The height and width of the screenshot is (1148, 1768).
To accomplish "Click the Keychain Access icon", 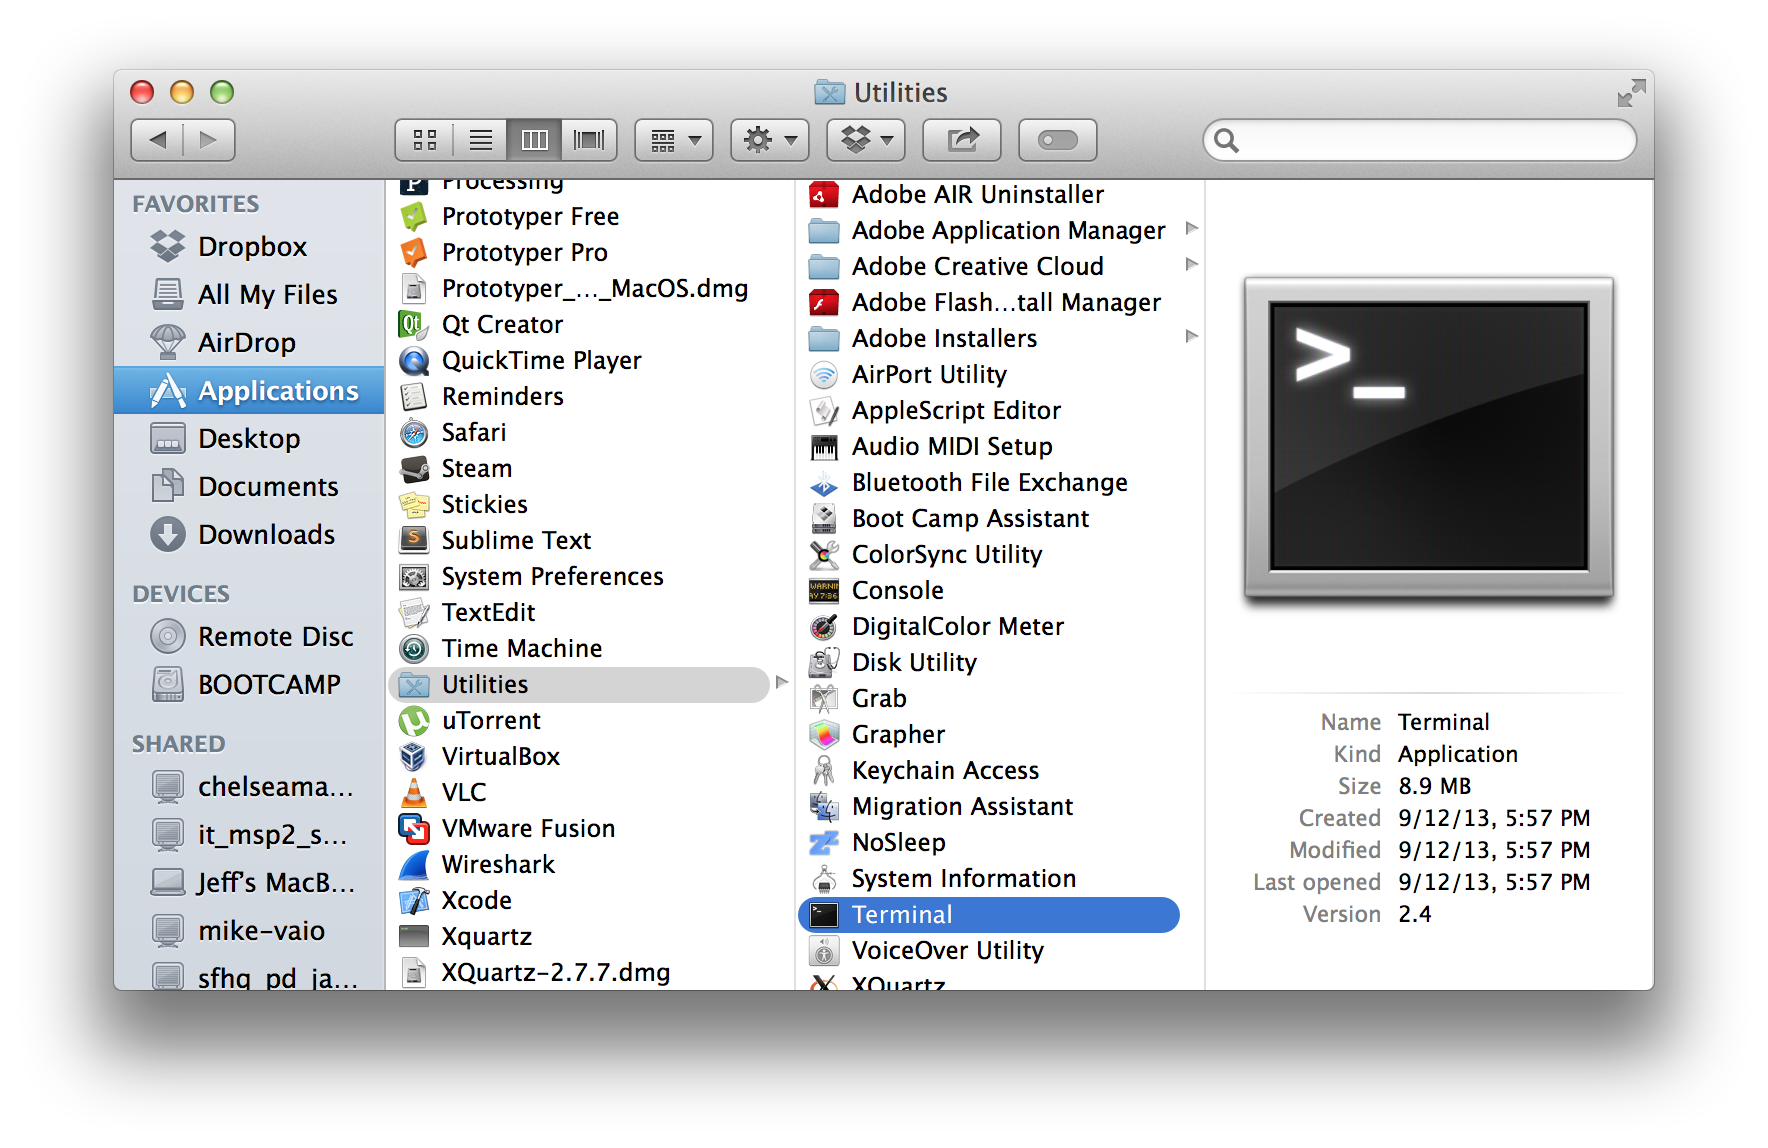I will click(824, 770).
